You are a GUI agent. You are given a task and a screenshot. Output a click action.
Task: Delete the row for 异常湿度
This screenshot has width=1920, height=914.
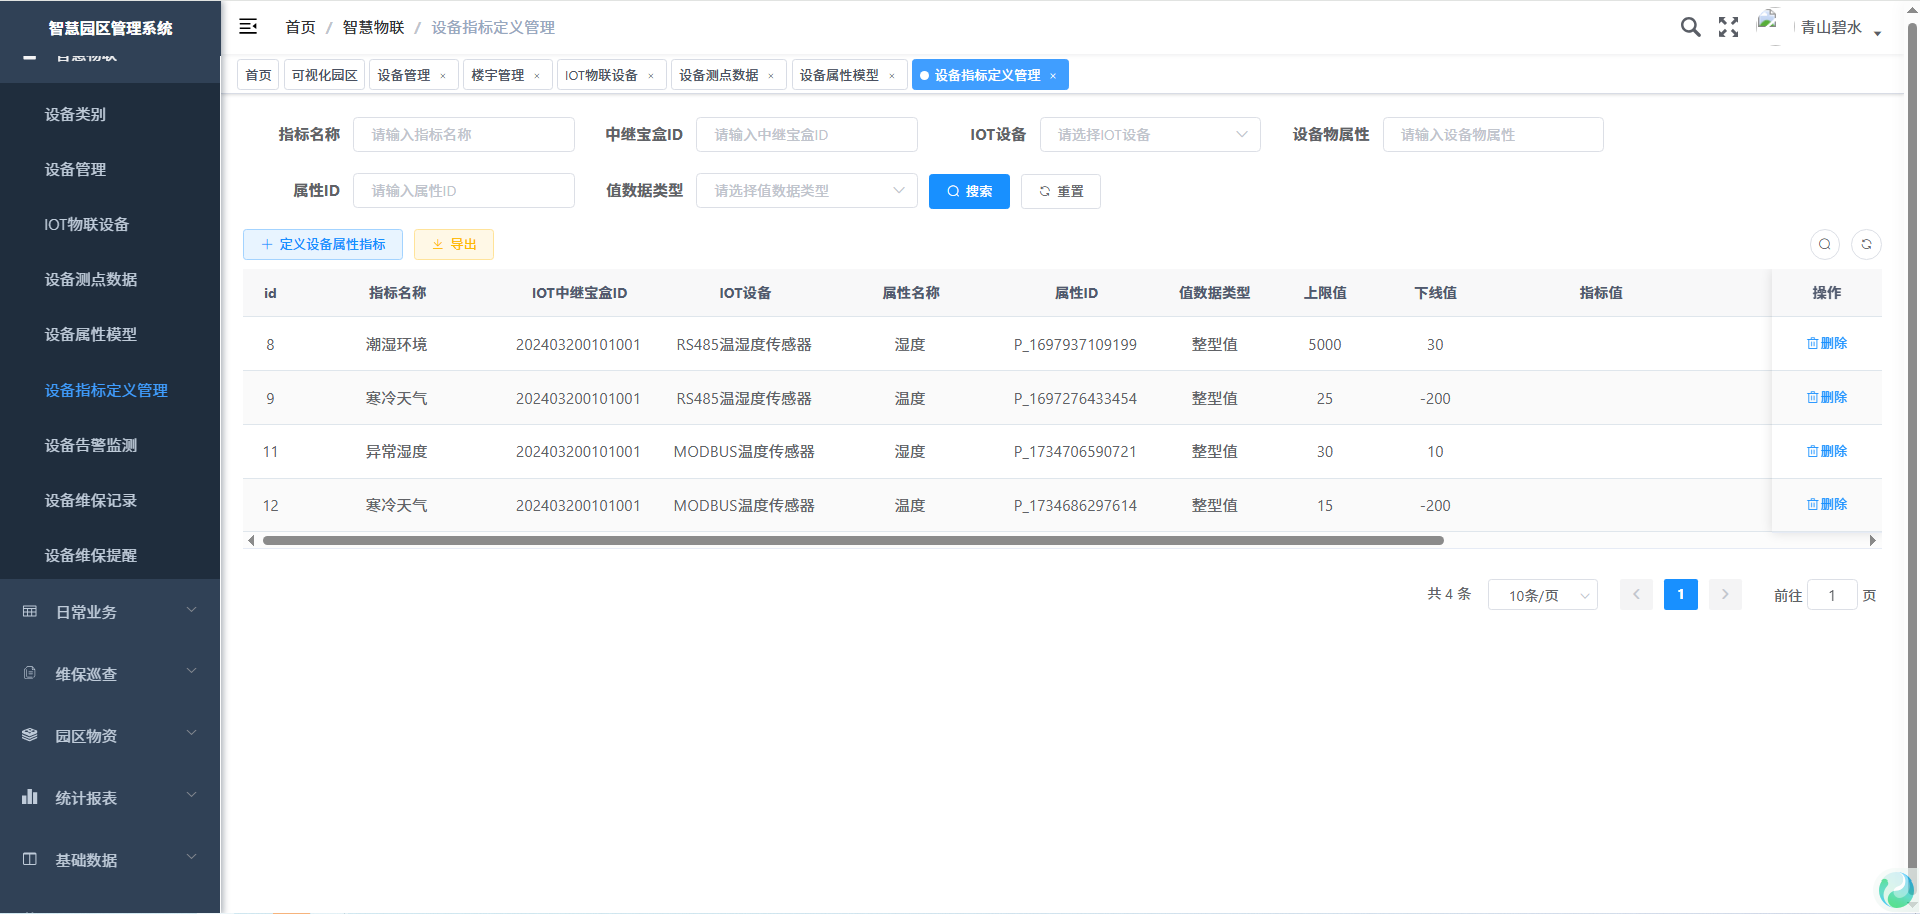pos(1826,451)
